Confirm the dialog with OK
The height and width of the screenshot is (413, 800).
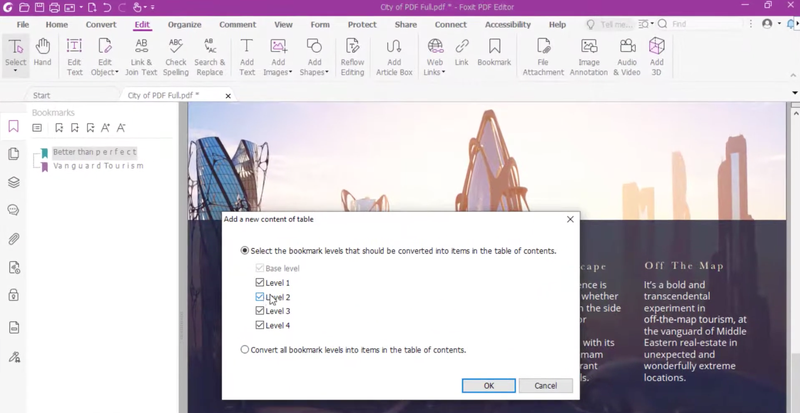tap(489, 385)
